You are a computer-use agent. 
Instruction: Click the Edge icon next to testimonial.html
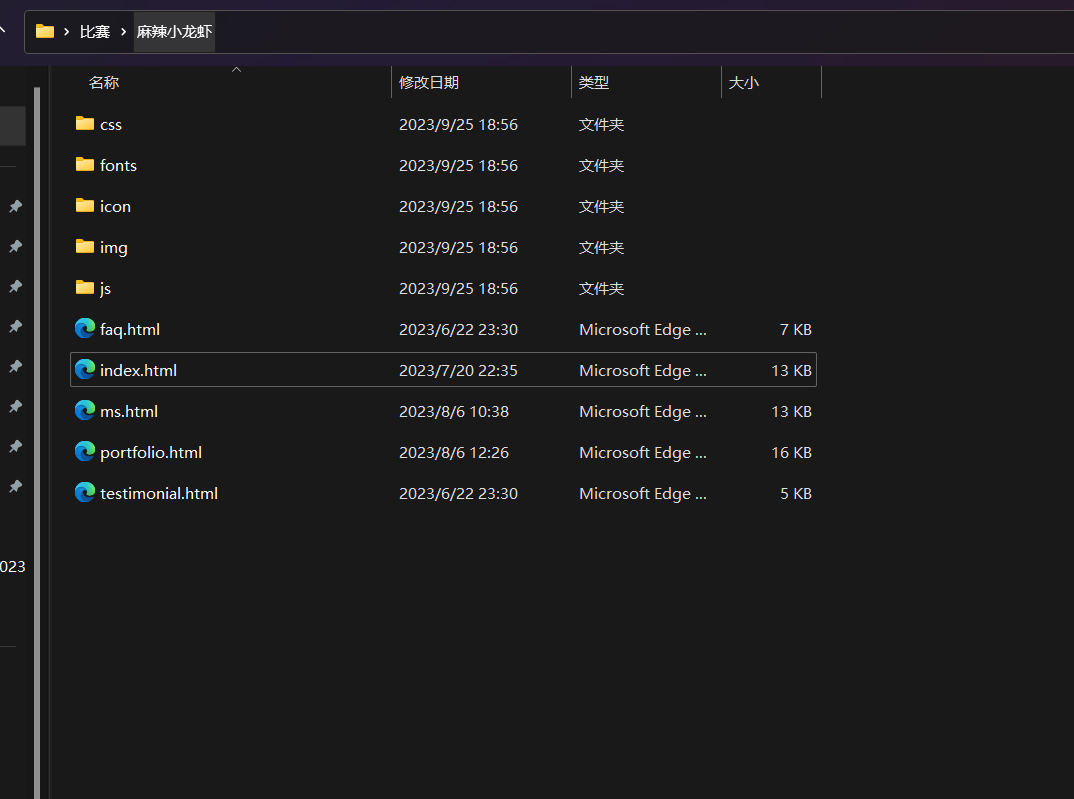point(85,493)
